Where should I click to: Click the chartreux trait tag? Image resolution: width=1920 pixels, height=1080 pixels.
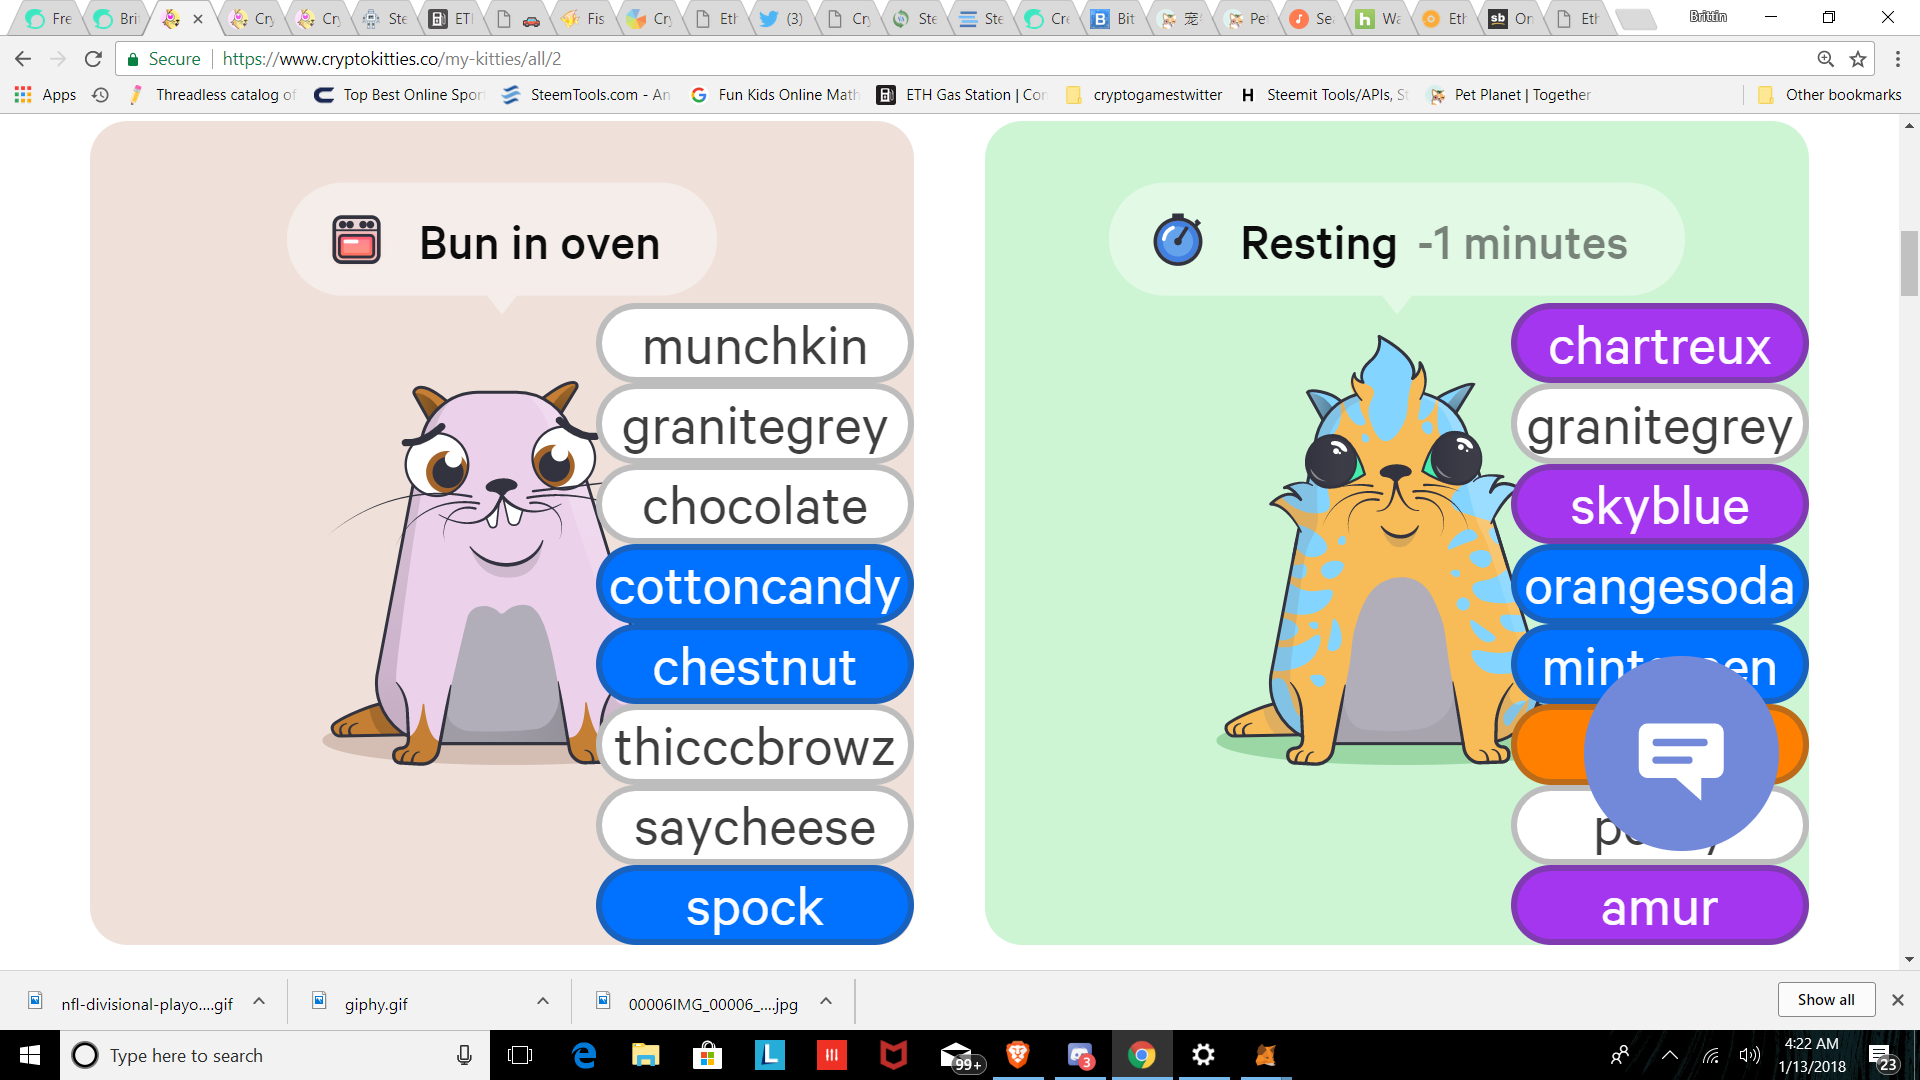(x=1659, y=345)
